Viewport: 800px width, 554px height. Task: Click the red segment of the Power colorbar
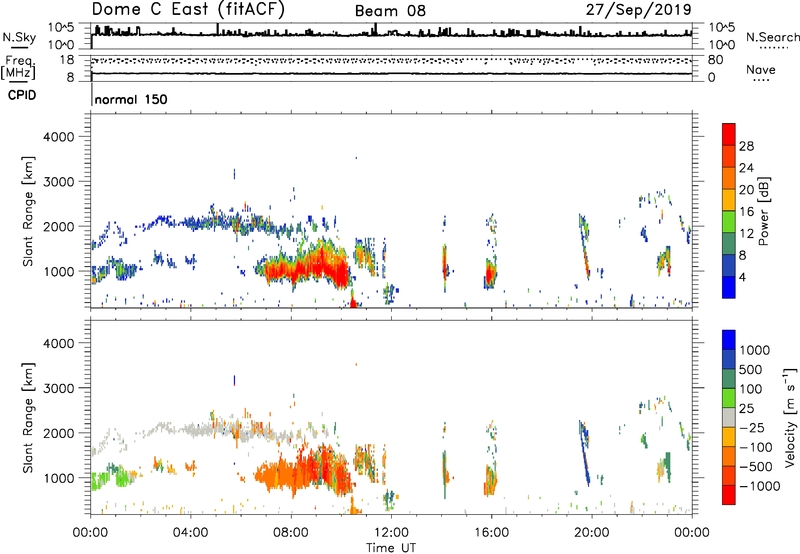tap(729, 134)
